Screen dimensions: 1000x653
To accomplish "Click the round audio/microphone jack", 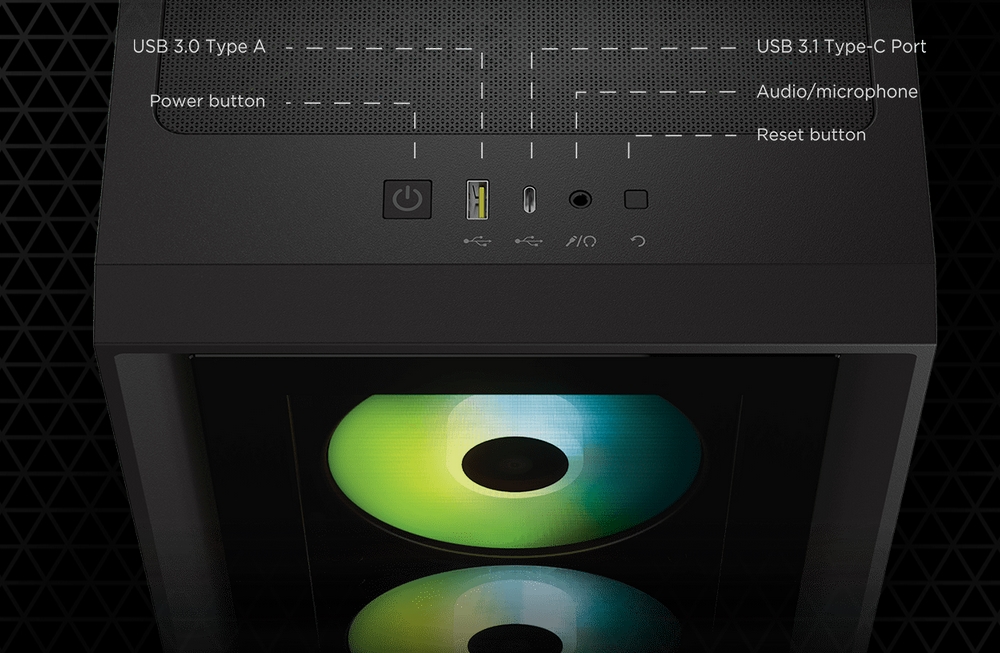I will tap(580, 200).
